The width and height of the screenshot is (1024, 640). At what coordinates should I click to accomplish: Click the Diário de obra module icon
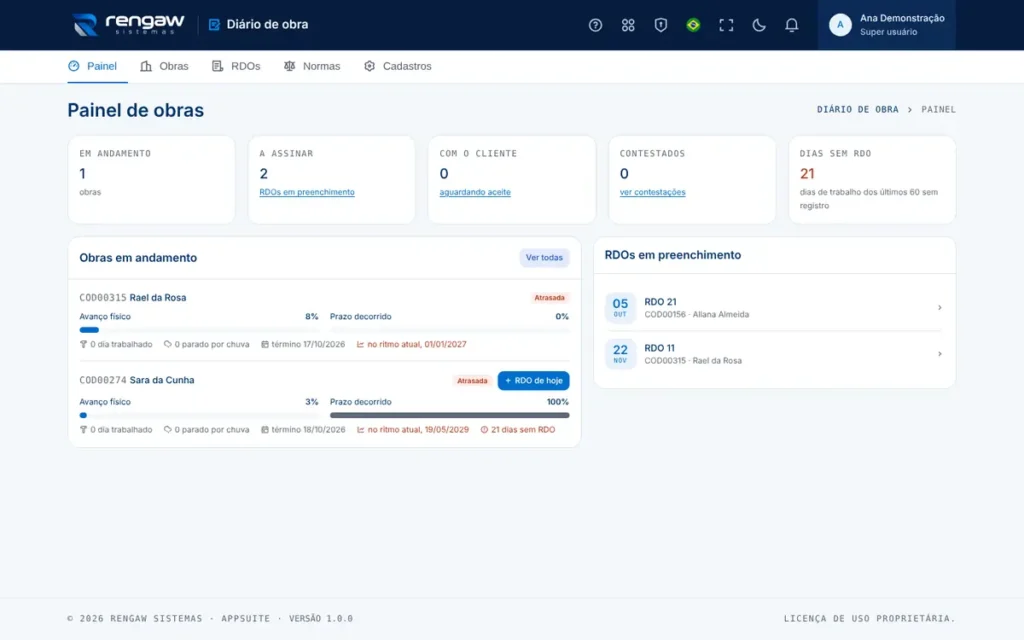(214, 25)
